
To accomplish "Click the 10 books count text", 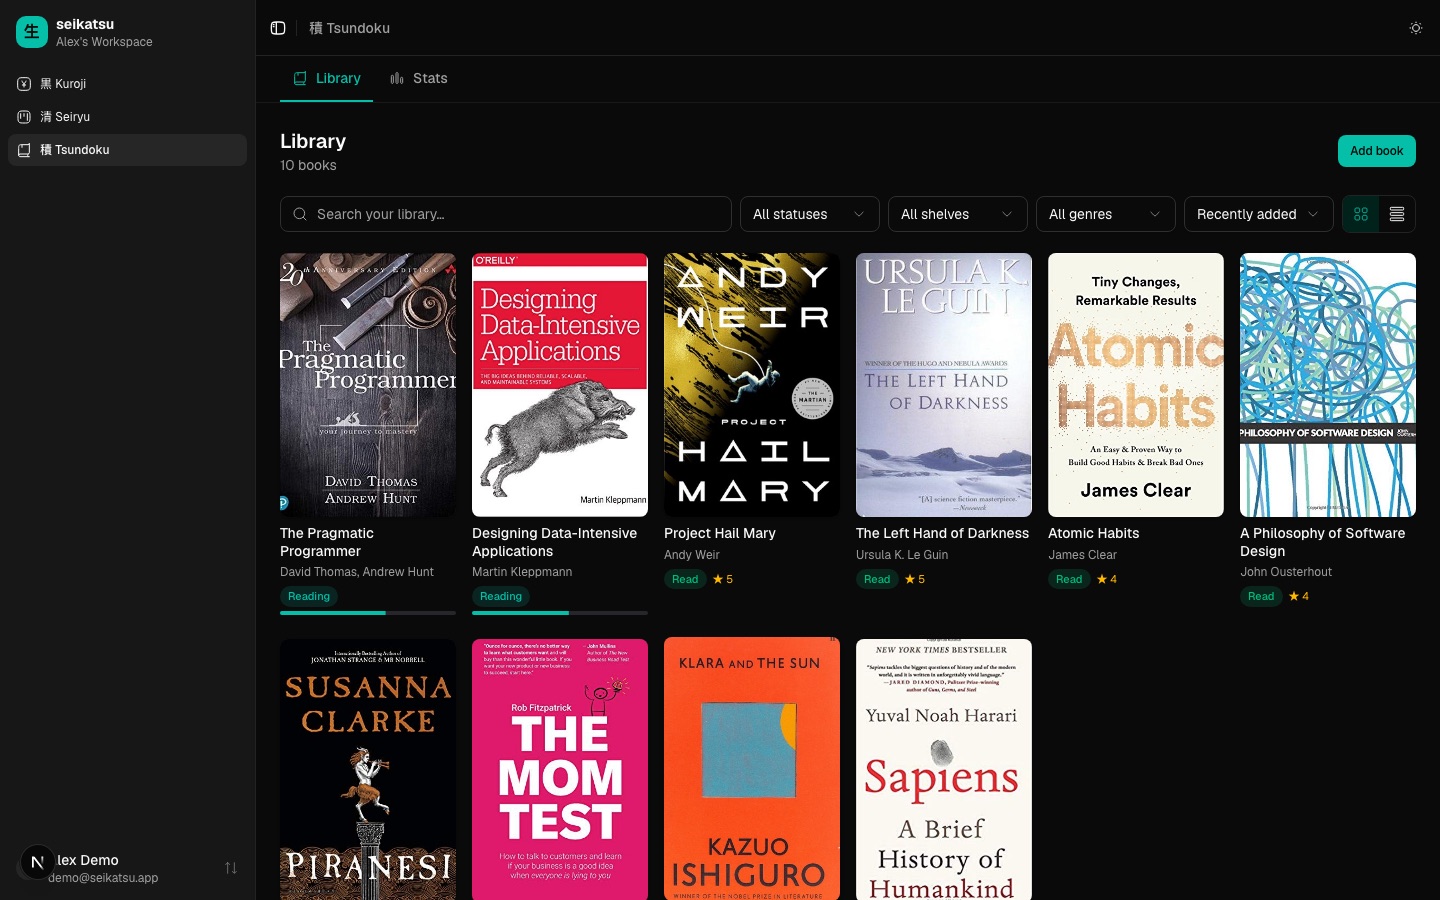I will [308, 166].
